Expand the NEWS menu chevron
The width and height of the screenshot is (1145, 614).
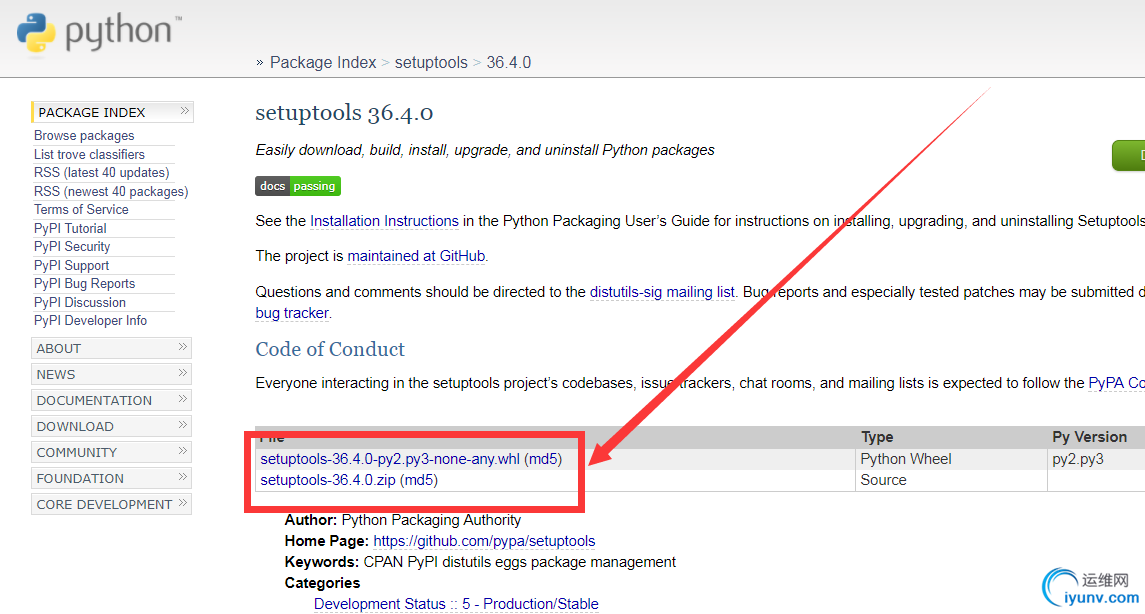click(183, 374)
